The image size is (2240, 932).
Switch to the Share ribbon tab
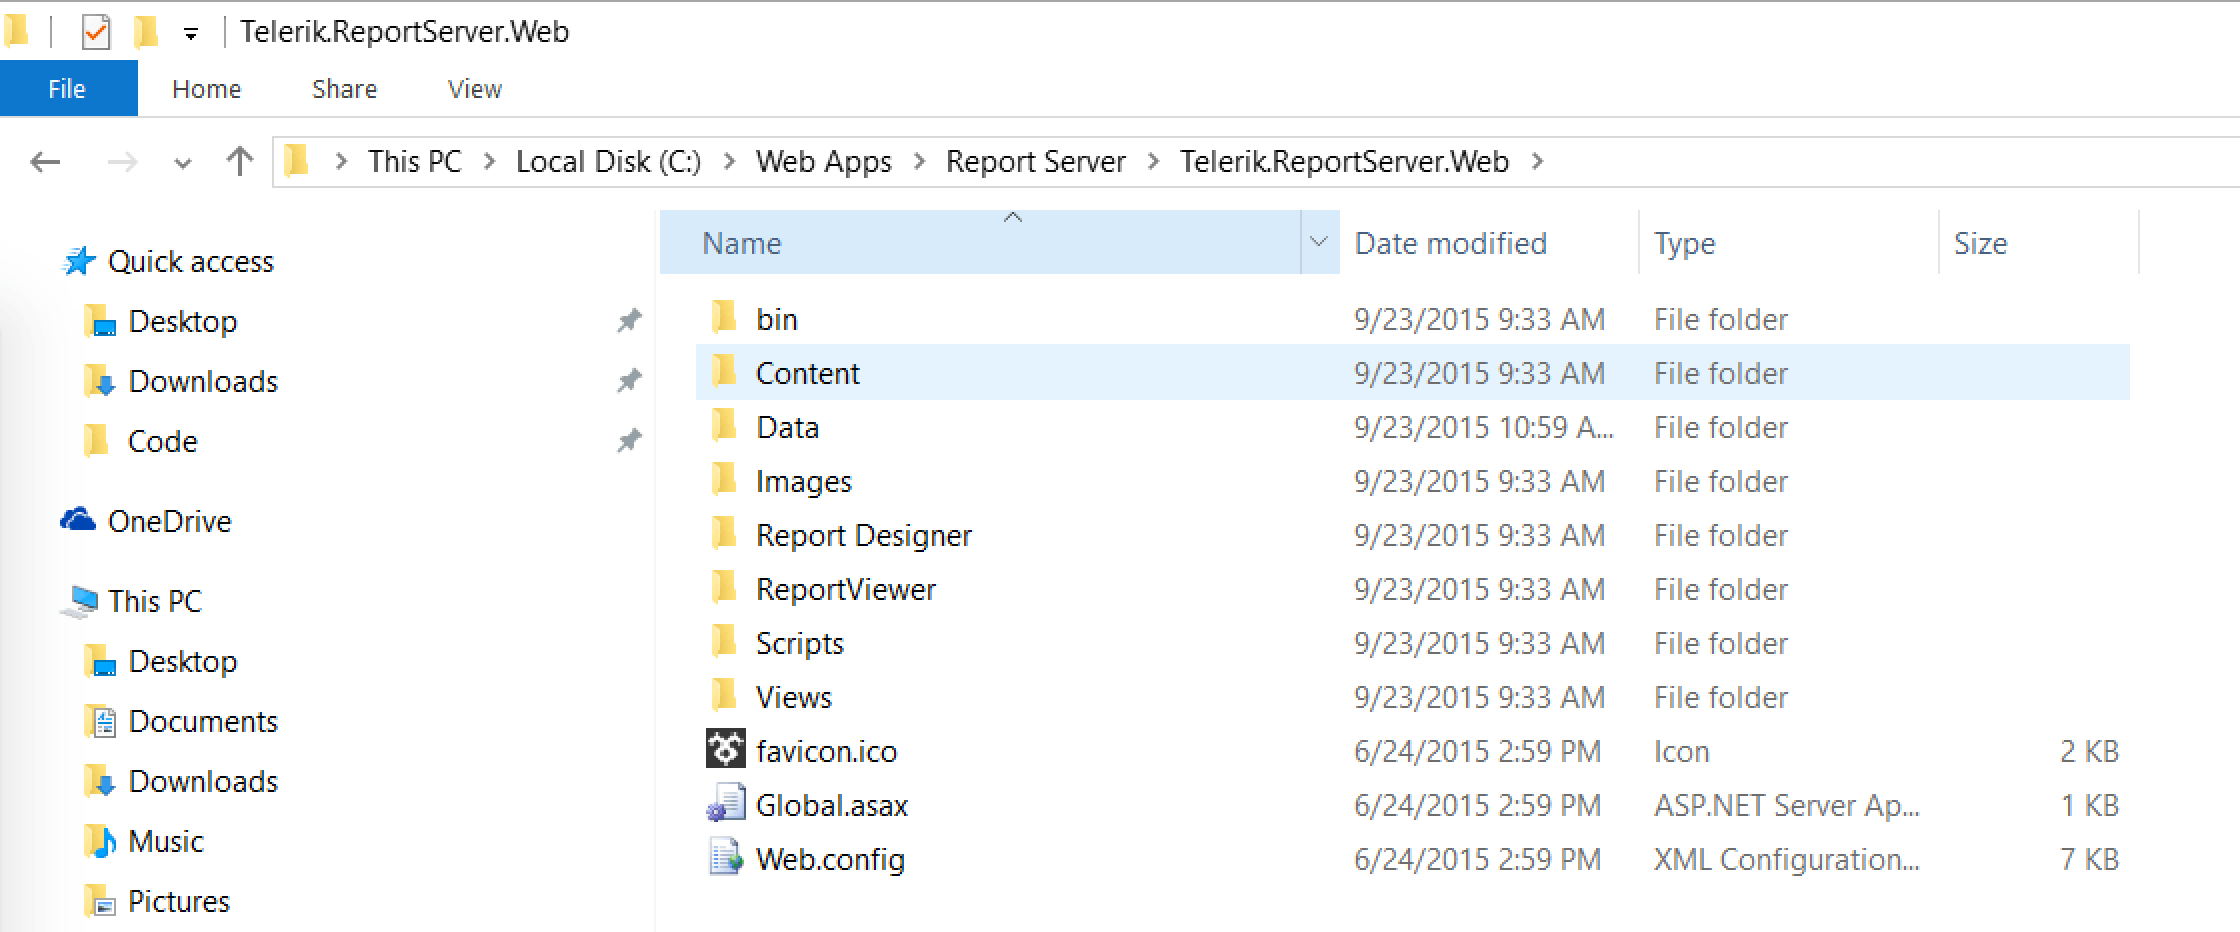point(344,89)
